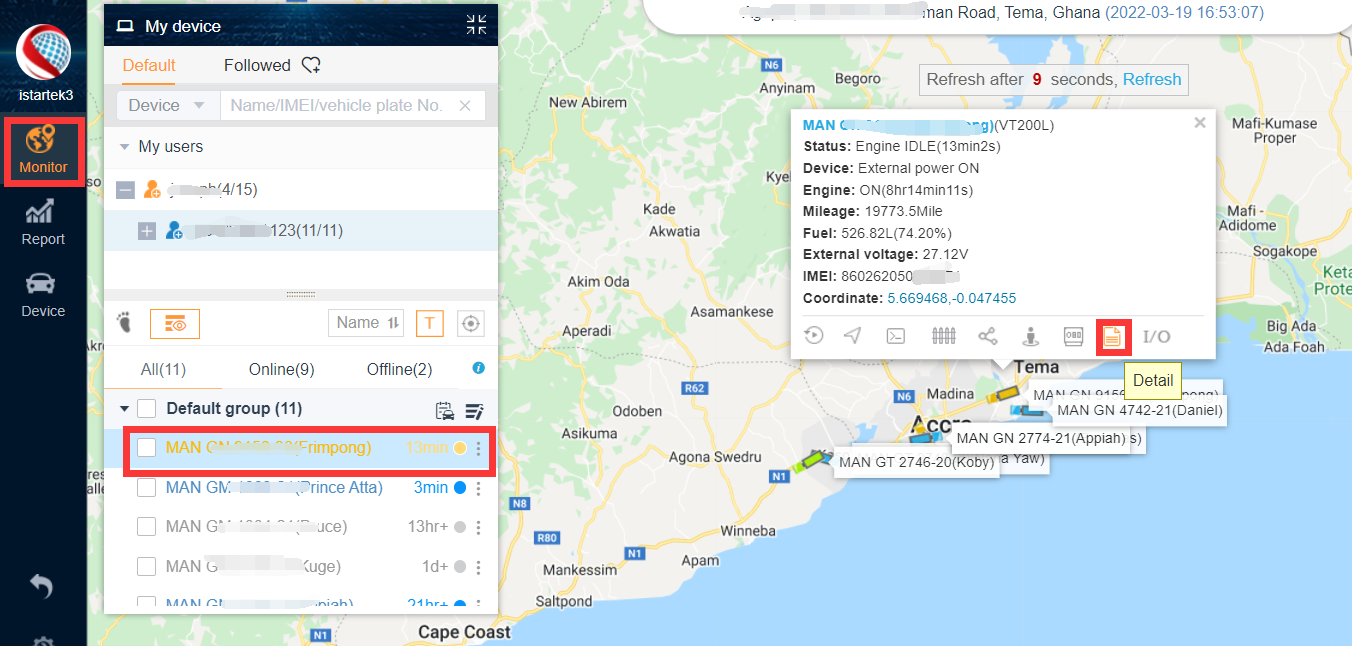The width and height of the screenshot is (1352, 646).
Task: Open more options for Prince Atta vehicle
Action: [x=478, y=488]
